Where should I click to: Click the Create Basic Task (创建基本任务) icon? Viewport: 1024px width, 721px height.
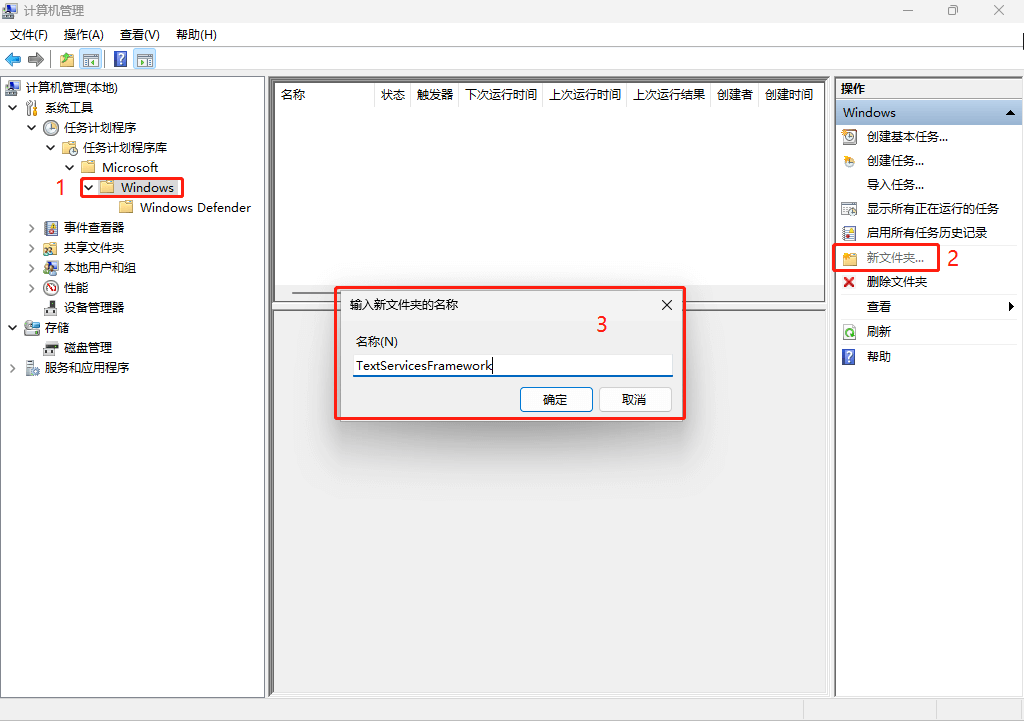[851, 136]
